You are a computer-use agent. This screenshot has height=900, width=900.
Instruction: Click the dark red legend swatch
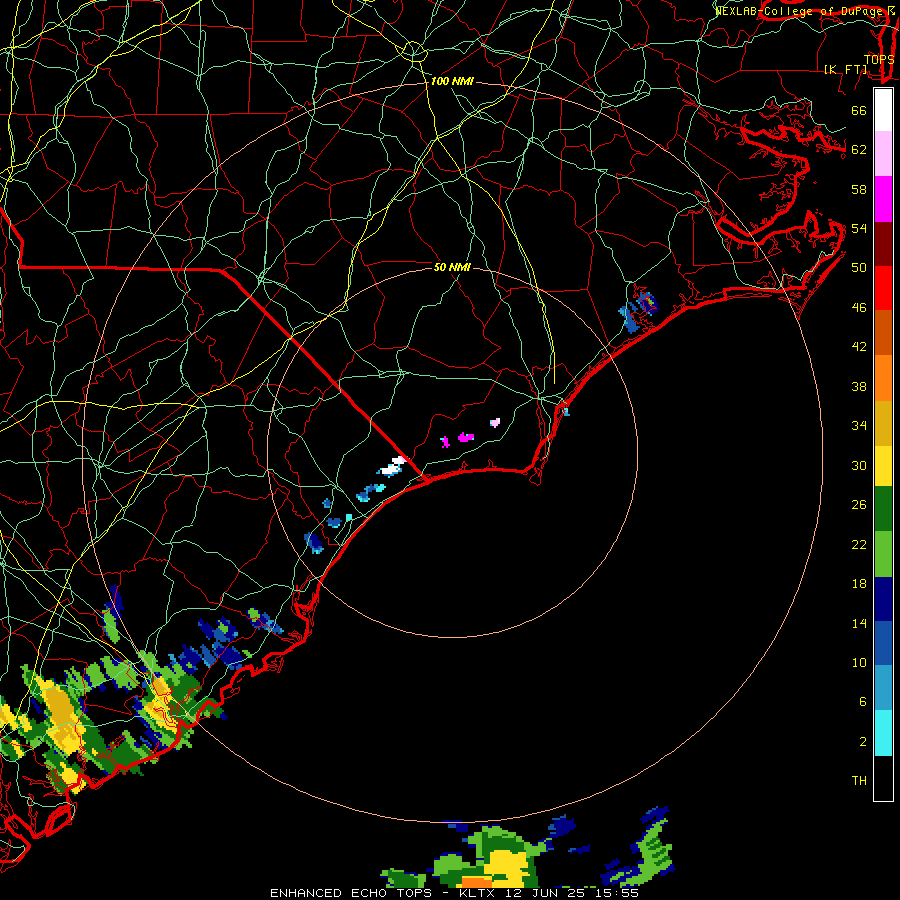tap(883, 243)
